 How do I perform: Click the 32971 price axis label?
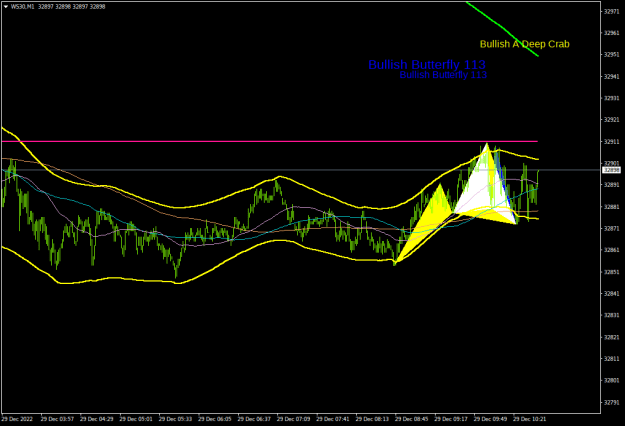611,12
